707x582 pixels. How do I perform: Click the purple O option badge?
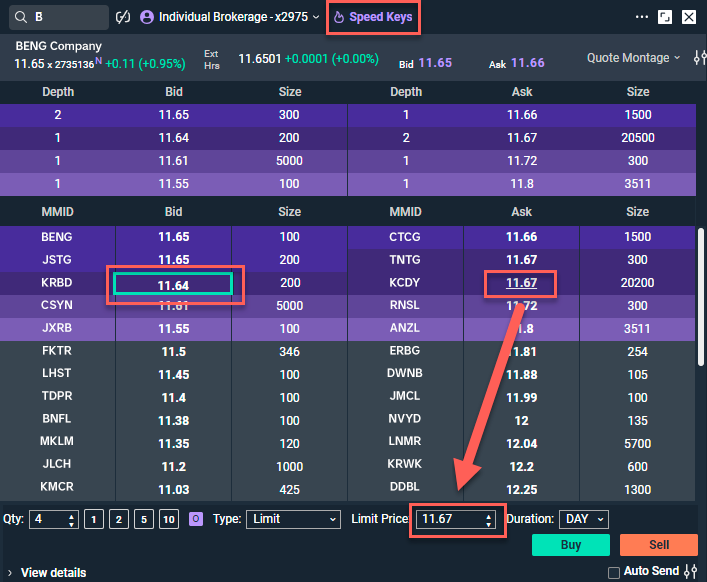pyautogui.click(x=196, y=519)
